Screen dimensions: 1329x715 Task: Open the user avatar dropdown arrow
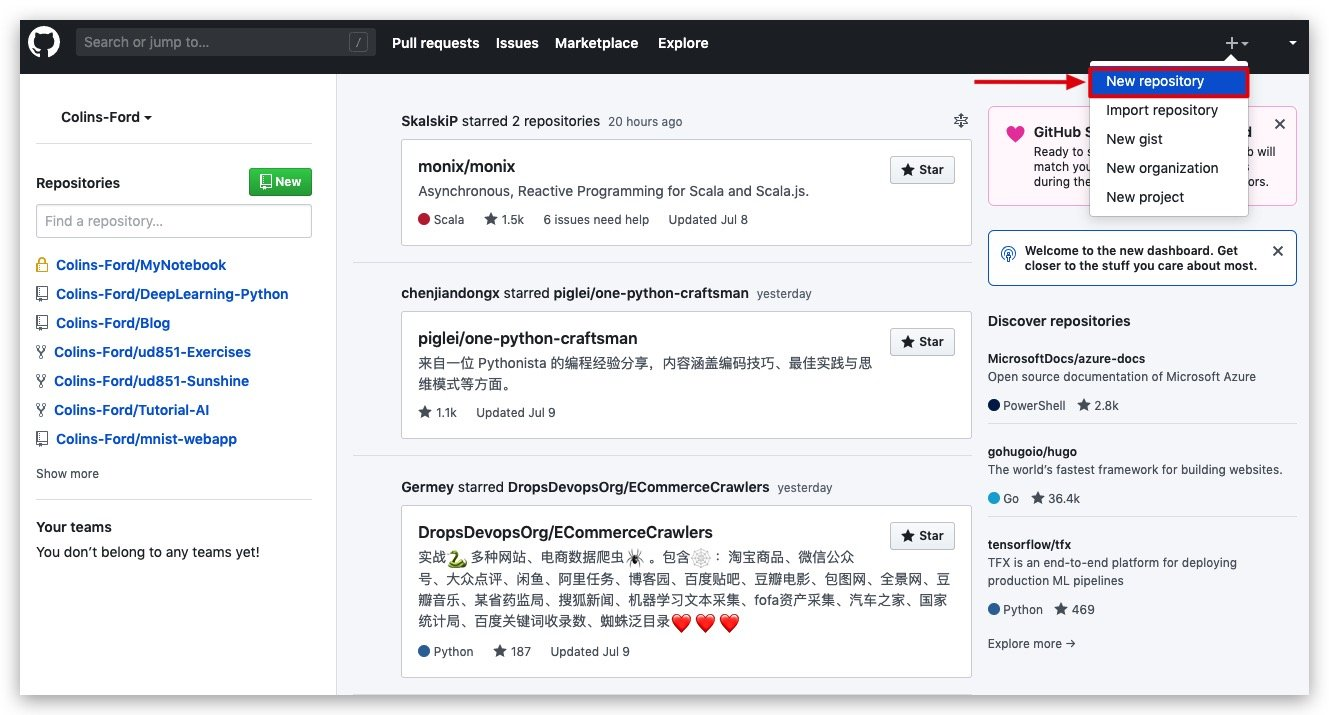coord(1293,43)
